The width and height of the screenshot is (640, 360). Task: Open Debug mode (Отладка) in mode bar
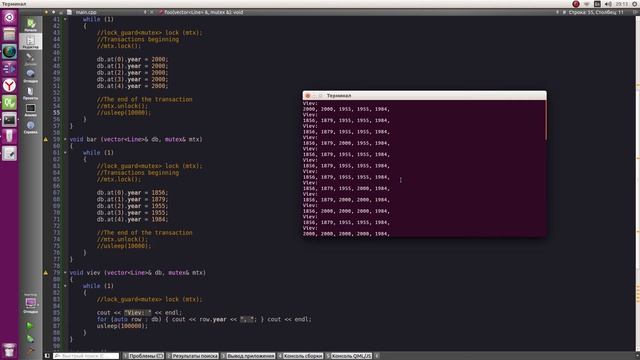(31, 76)
